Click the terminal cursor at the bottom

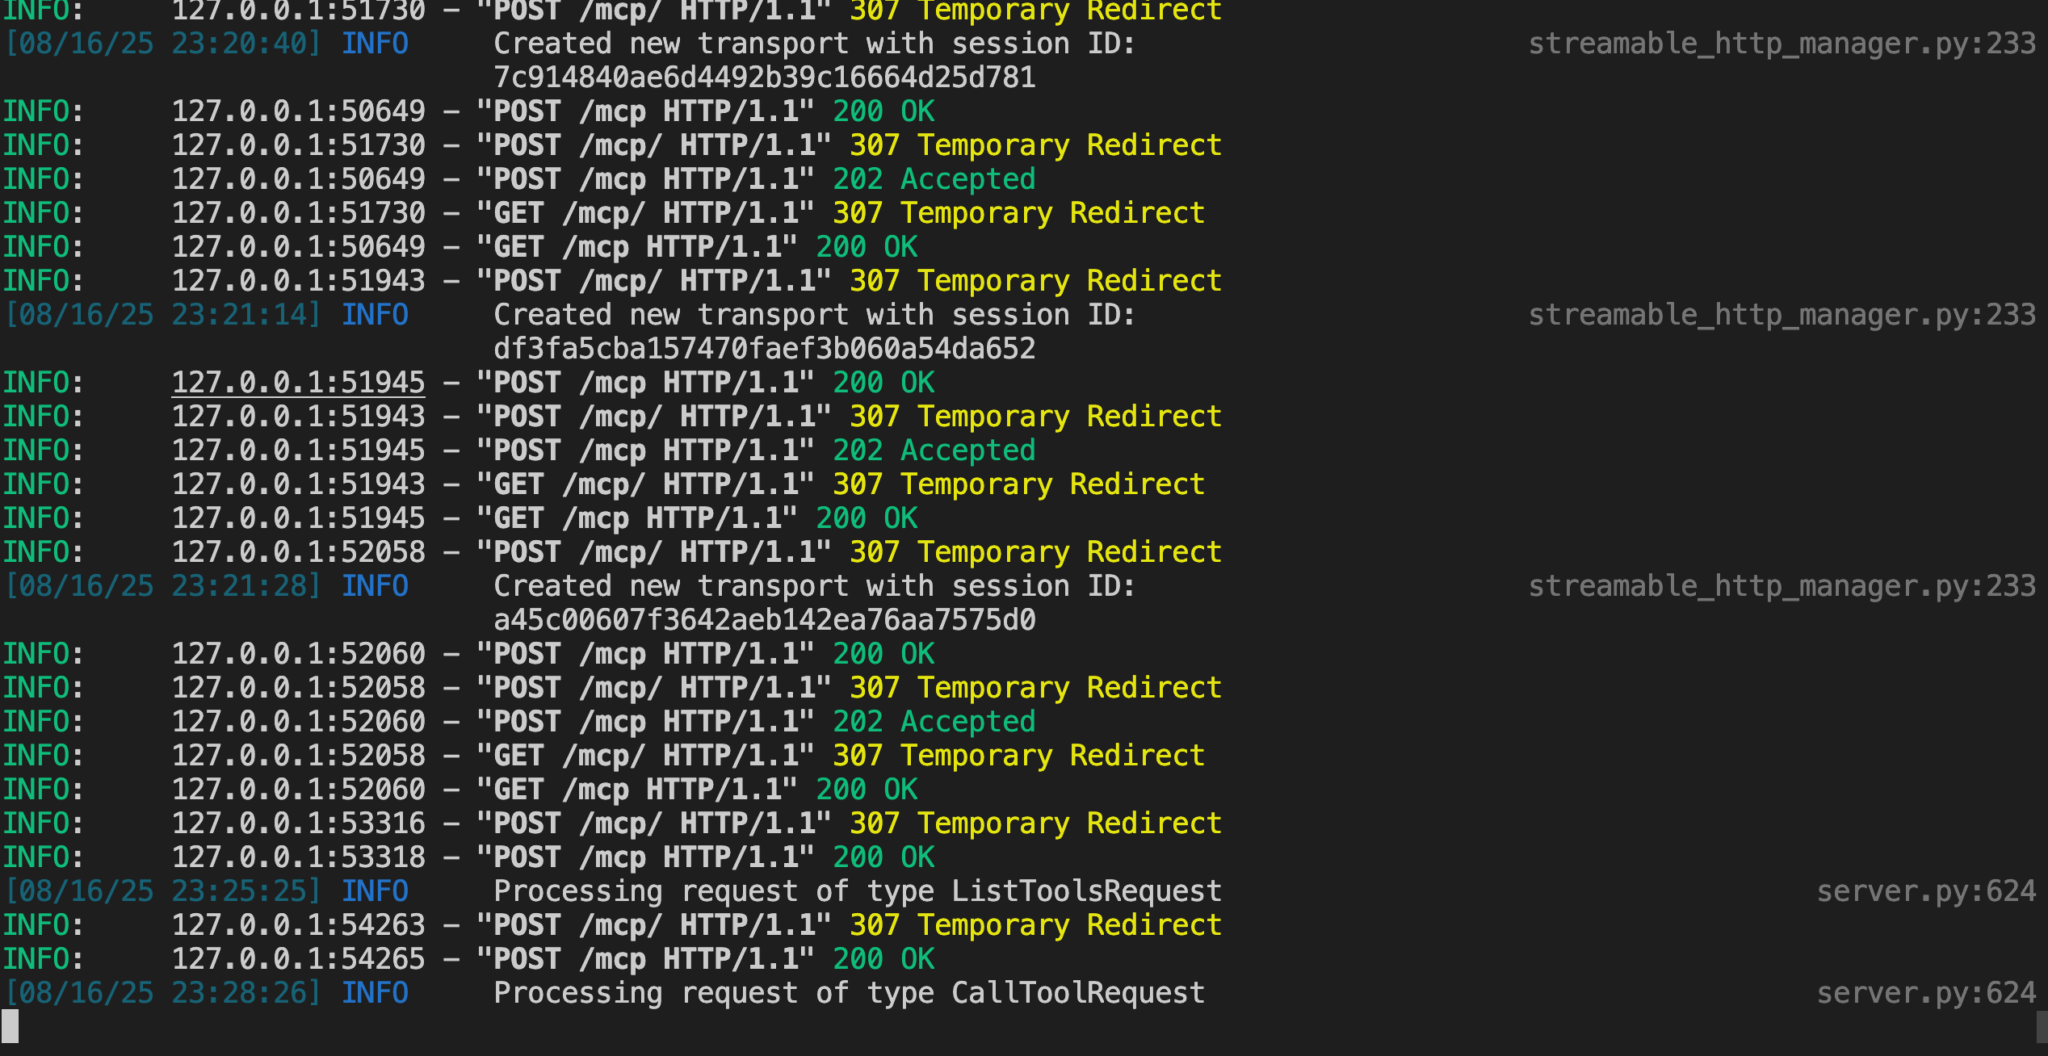pos(14,1026)
